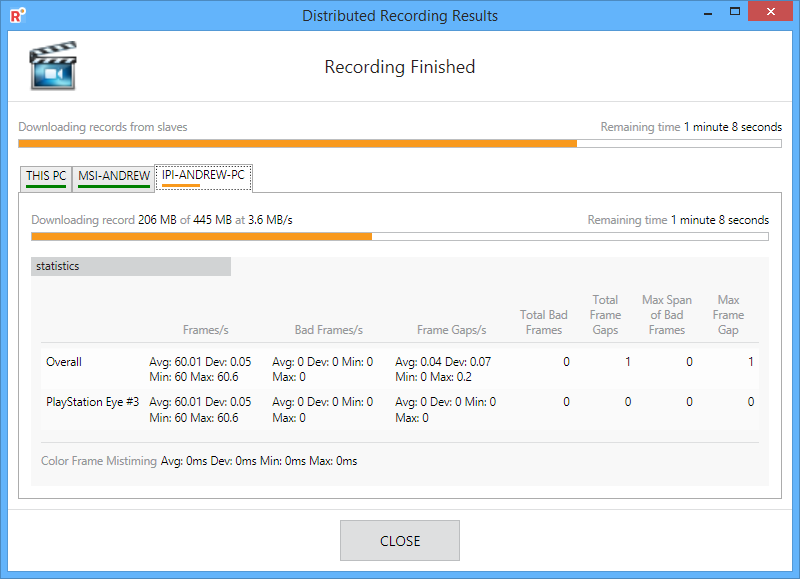This screenshot has width=800, height=579.
Task: Click the CLOSE button
Action: pyautogui.click(x=400, y=541)
